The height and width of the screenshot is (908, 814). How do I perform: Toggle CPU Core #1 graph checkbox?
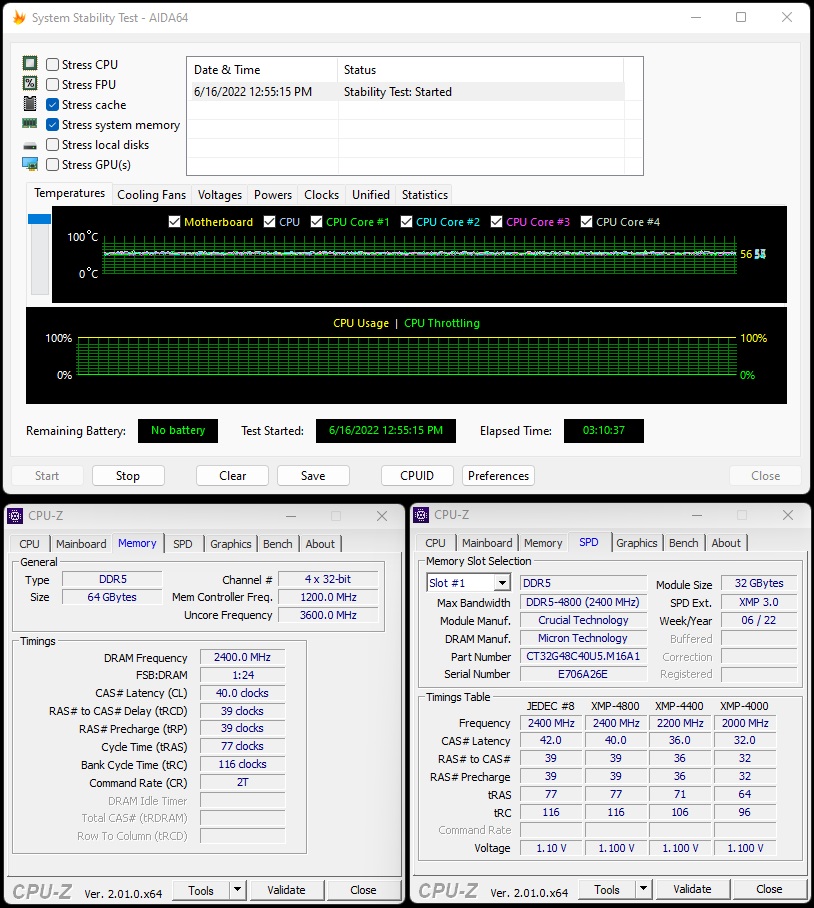[316, 222]
